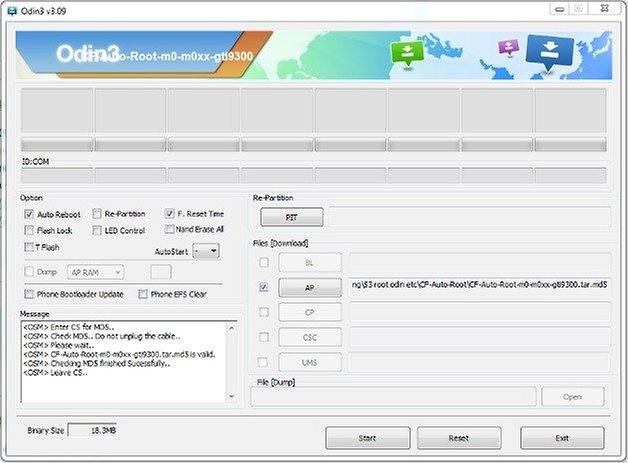Viewport: 628px width, 463px height.
Task: Close the Odin3 window
Action: pyautogui.click(x=605, y=8)
